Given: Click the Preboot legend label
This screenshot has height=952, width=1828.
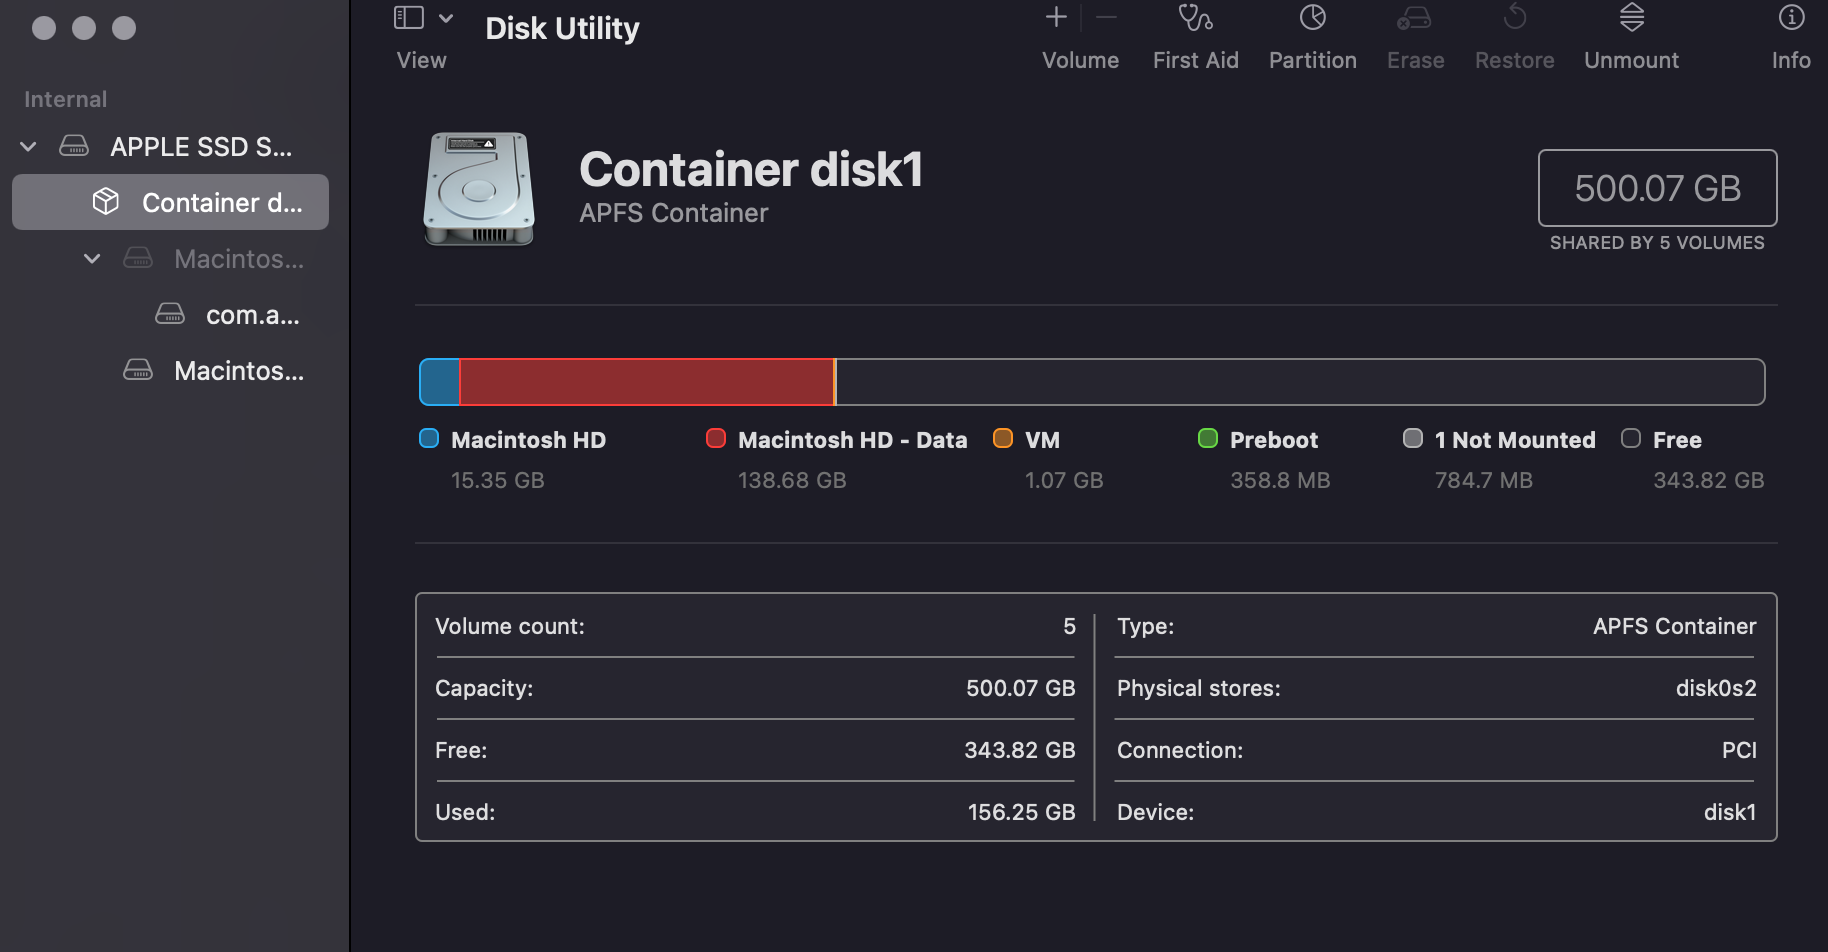Looking at the screenshot, I should coord(1274,440).
